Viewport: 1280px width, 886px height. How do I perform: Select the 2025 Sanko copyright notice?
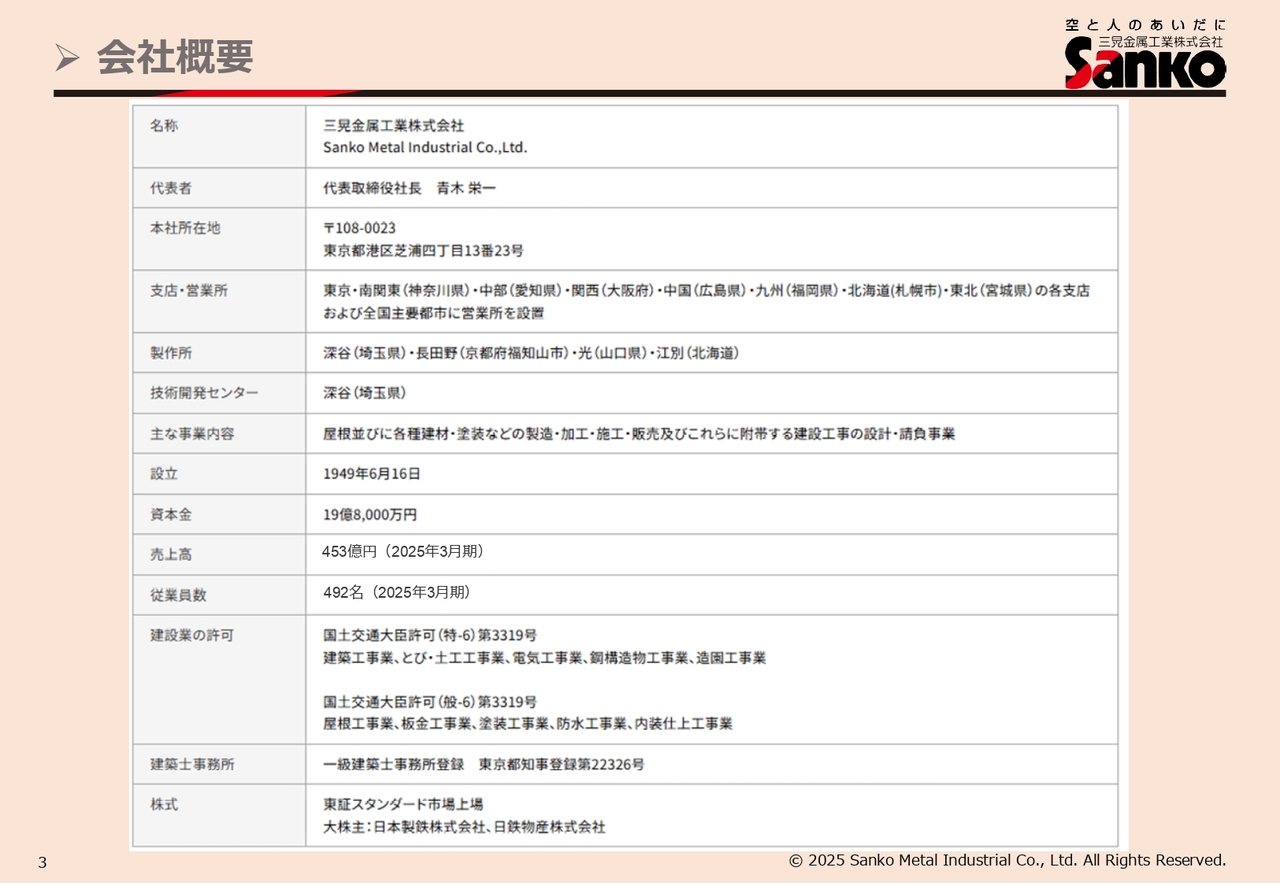1007,859
